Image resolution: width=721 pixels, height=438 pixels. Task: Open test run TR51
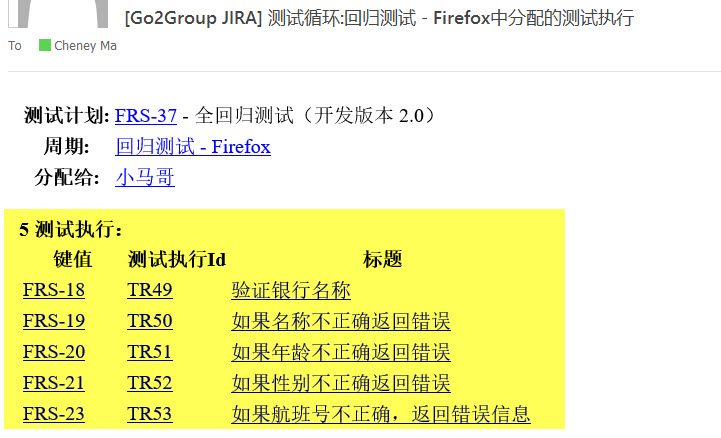pos(150,352)
